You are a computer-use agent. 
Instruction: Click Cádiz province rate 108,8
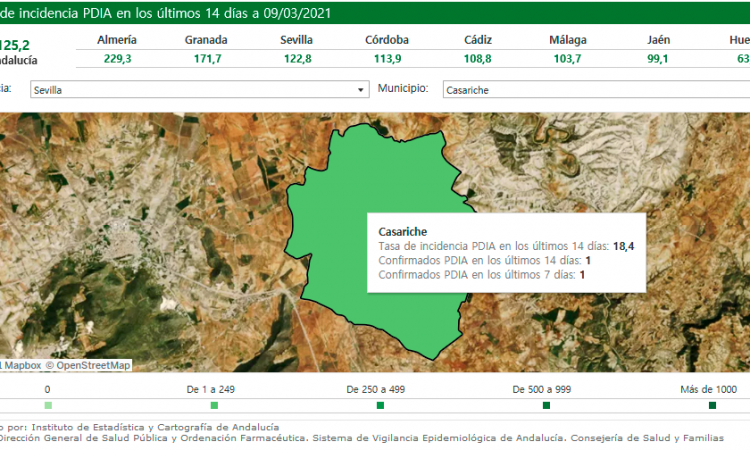tap(478, 59)
